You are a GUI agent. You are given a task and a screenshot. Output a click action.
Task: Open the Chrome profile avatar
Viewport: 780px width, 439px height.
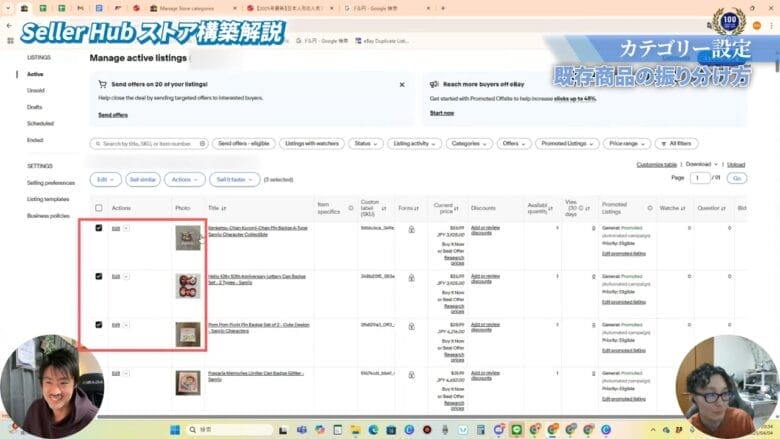(x=757, y=25)
